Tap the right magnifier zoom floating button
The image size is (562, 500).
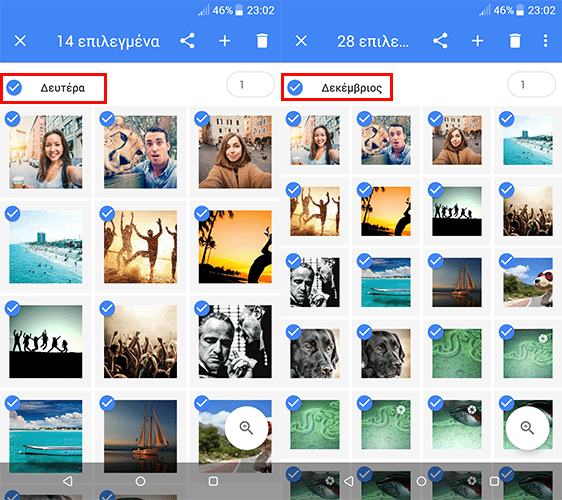pyautogui.click(x=527, y=428)
